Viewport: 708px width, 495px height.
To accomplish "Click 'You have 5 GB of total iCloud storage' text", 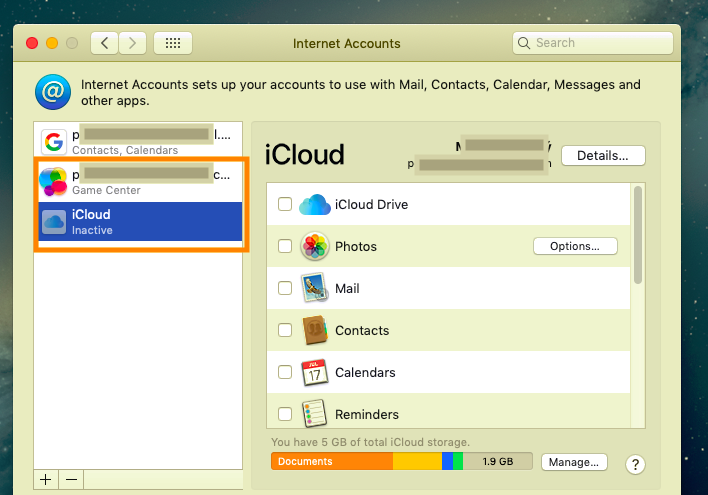I will point(370,442).
